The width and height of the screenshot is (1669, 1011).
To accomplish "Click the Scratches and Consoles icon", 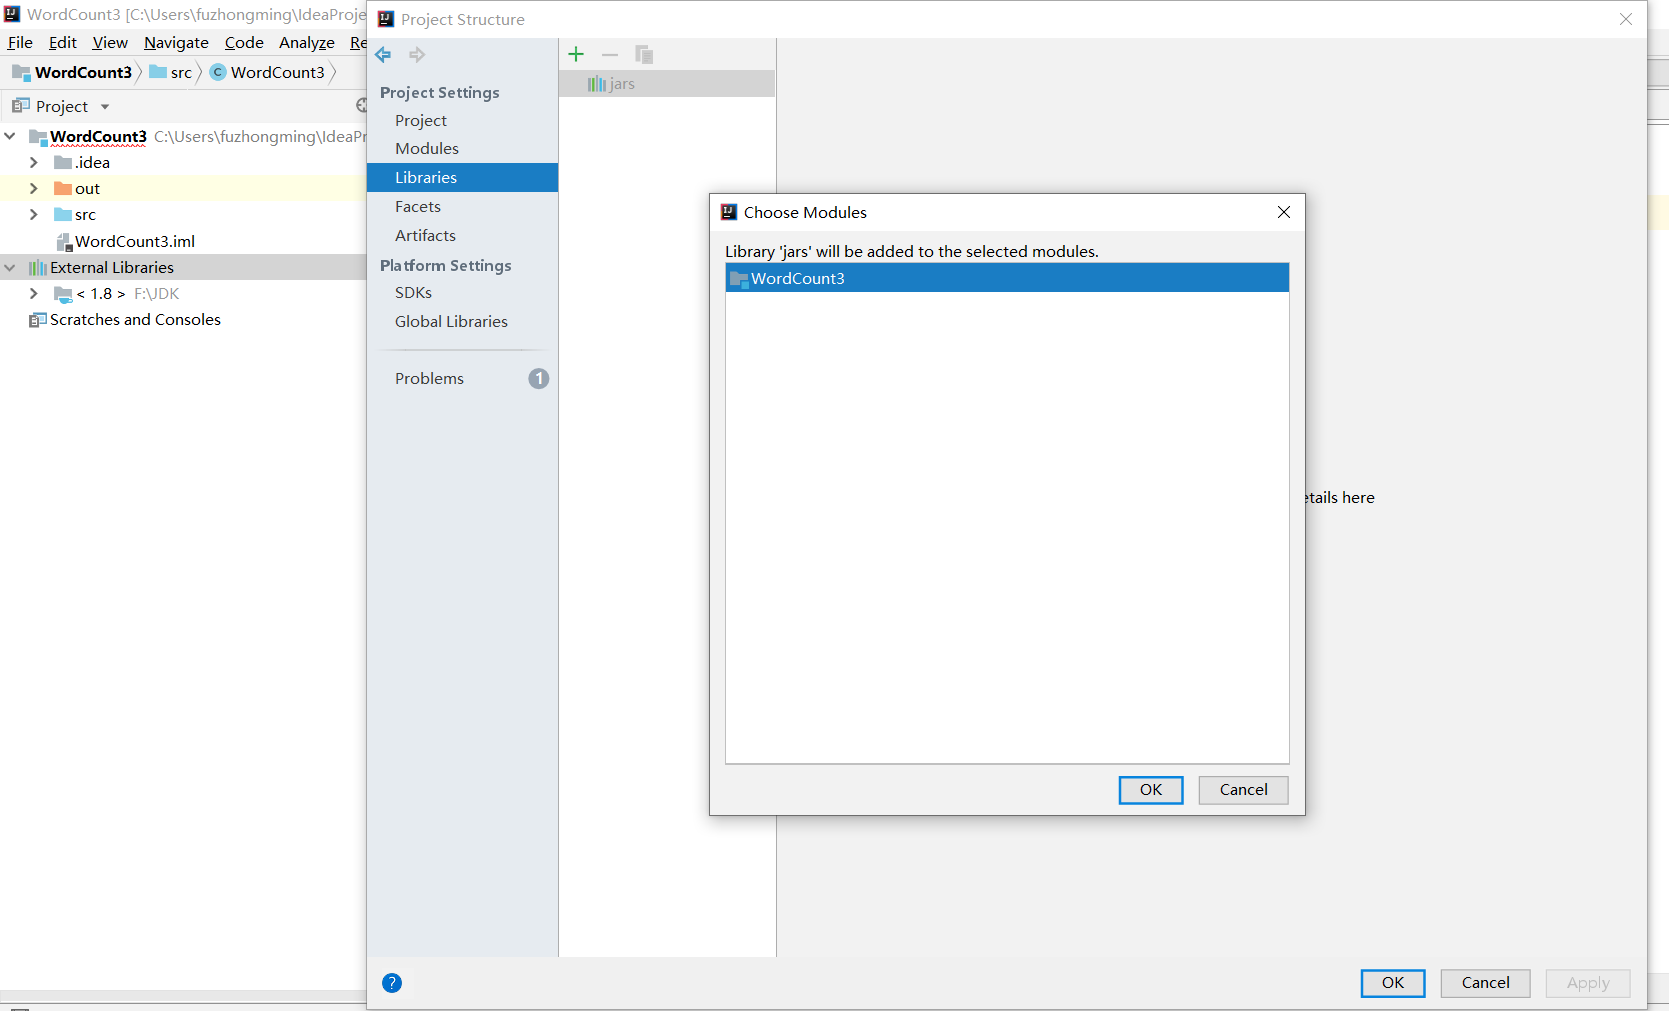I will [39, 319].
